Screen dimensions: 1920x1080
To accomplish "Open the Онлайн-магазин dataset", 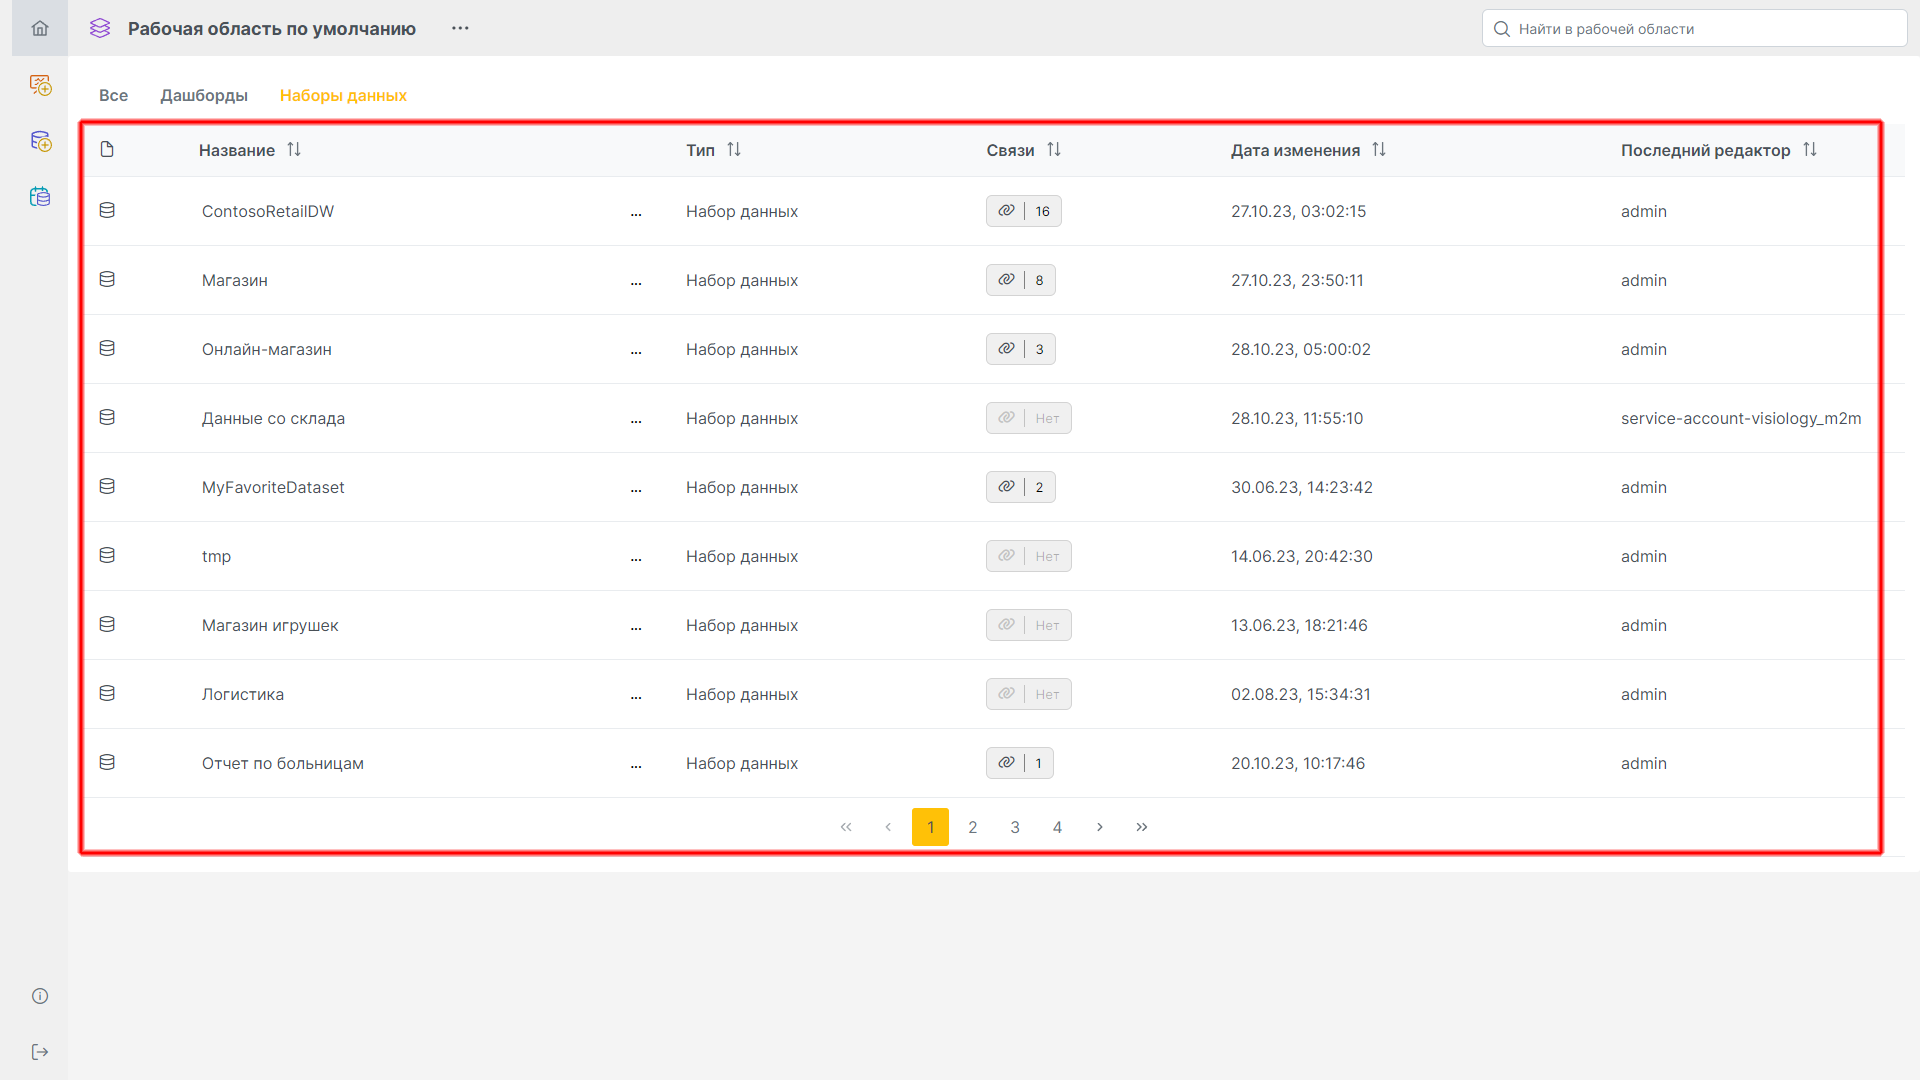I will point(267,349).
